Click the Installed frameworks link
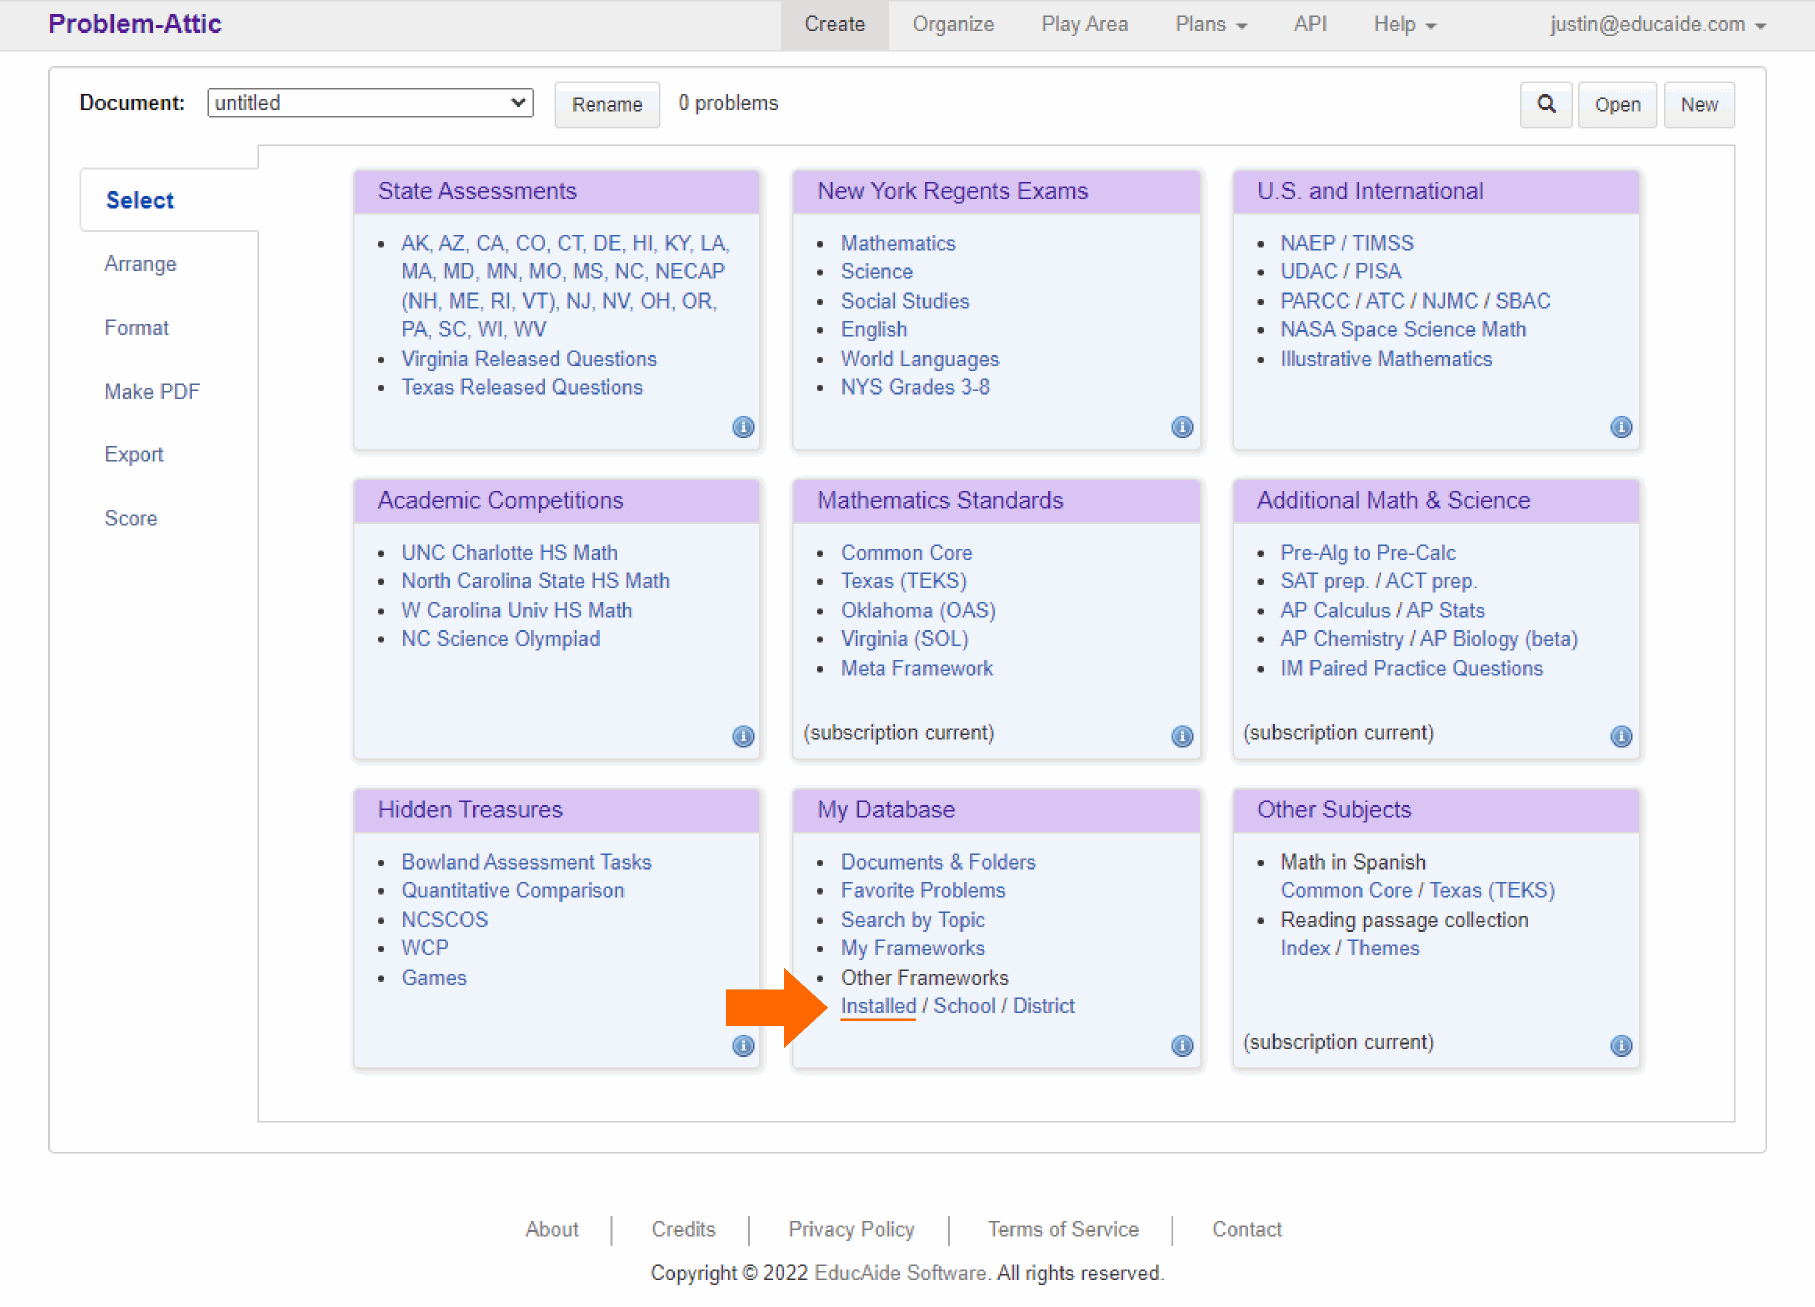Viewport: 1815px width, 1307px height. click(x=878, y=1007)
